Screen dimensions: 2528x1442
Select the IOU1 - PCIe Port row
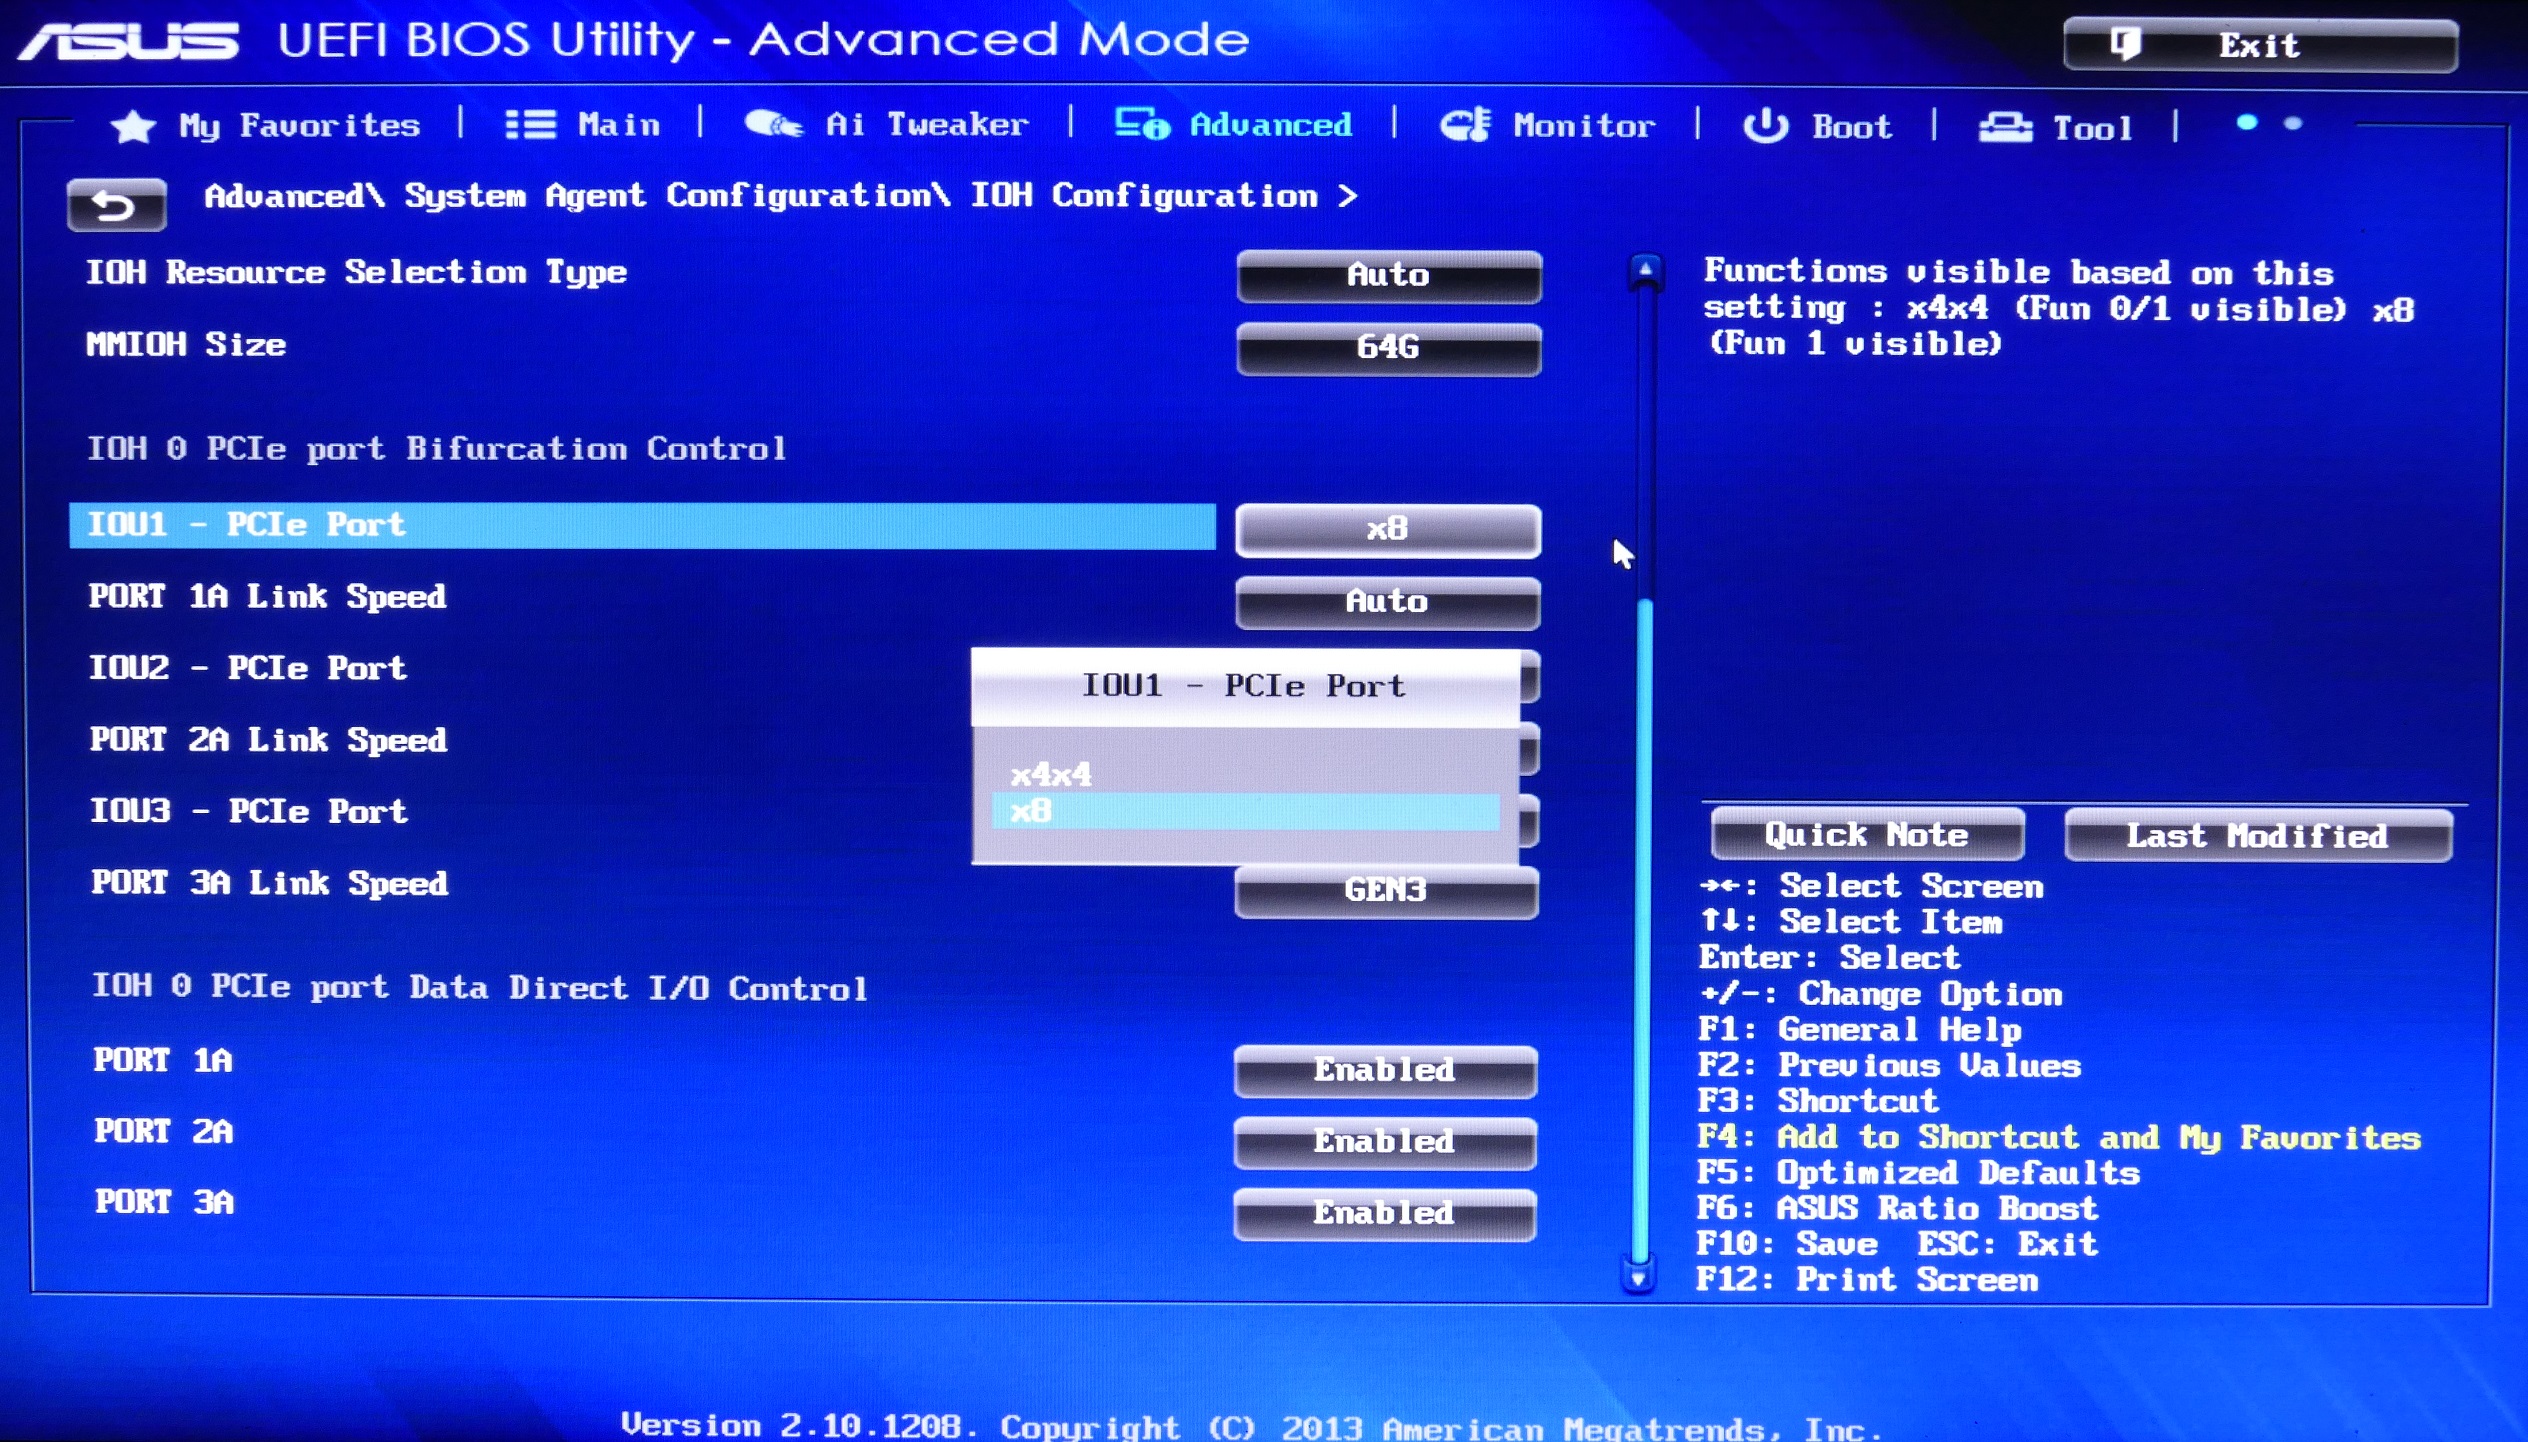pyautogui.click(x=642, y=526)
